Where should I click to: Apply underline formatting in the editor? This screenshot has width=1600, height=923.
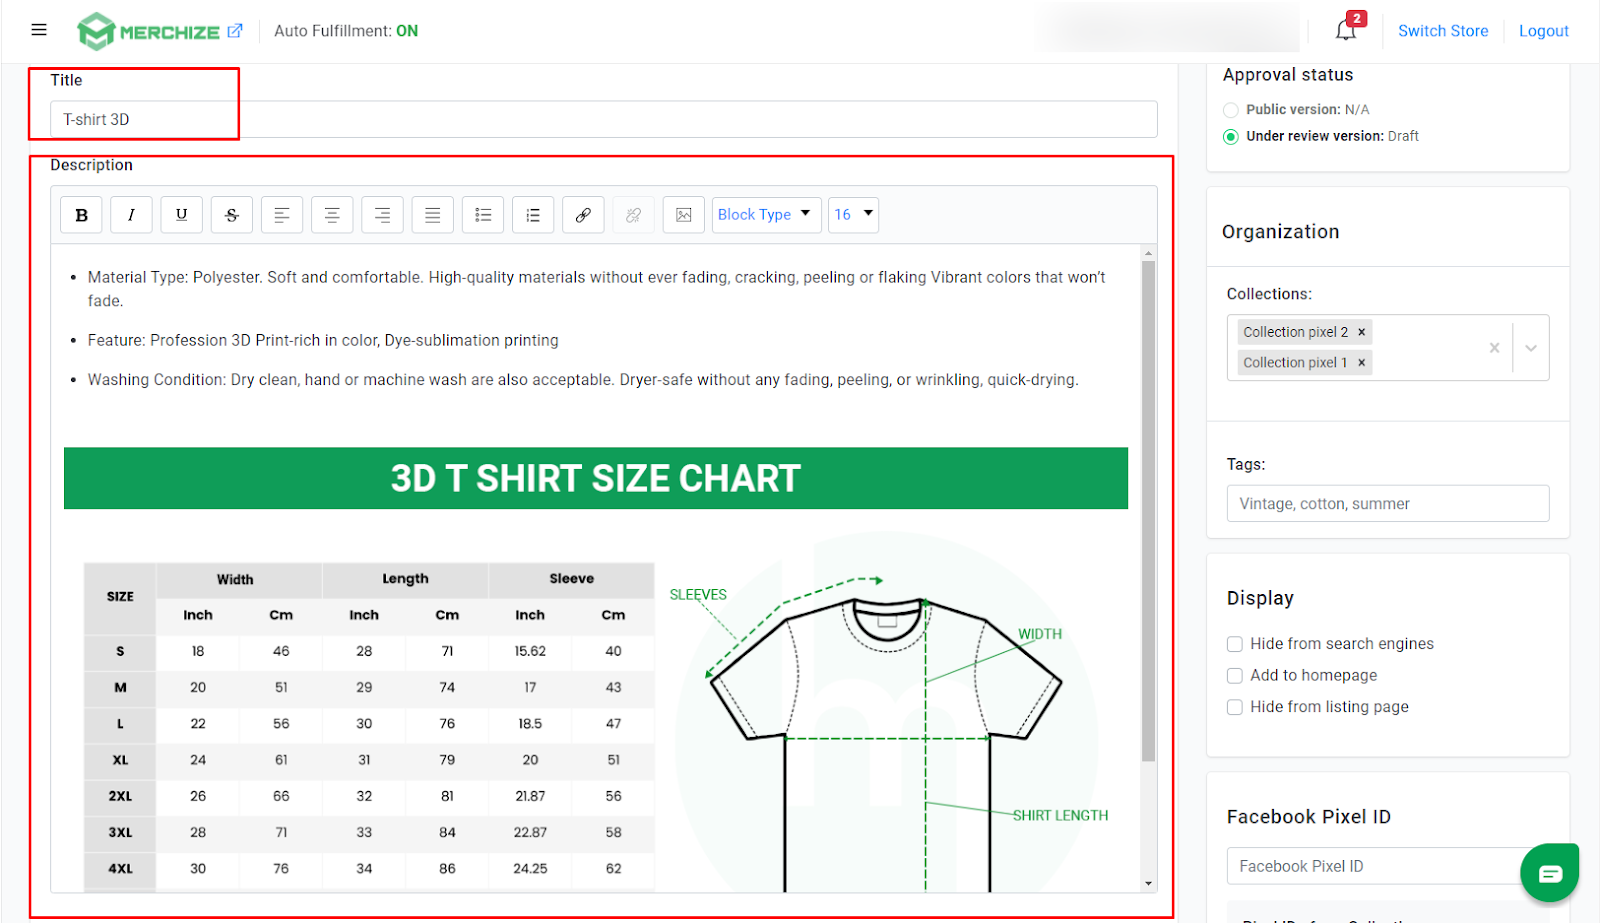(x=182, y=215)
